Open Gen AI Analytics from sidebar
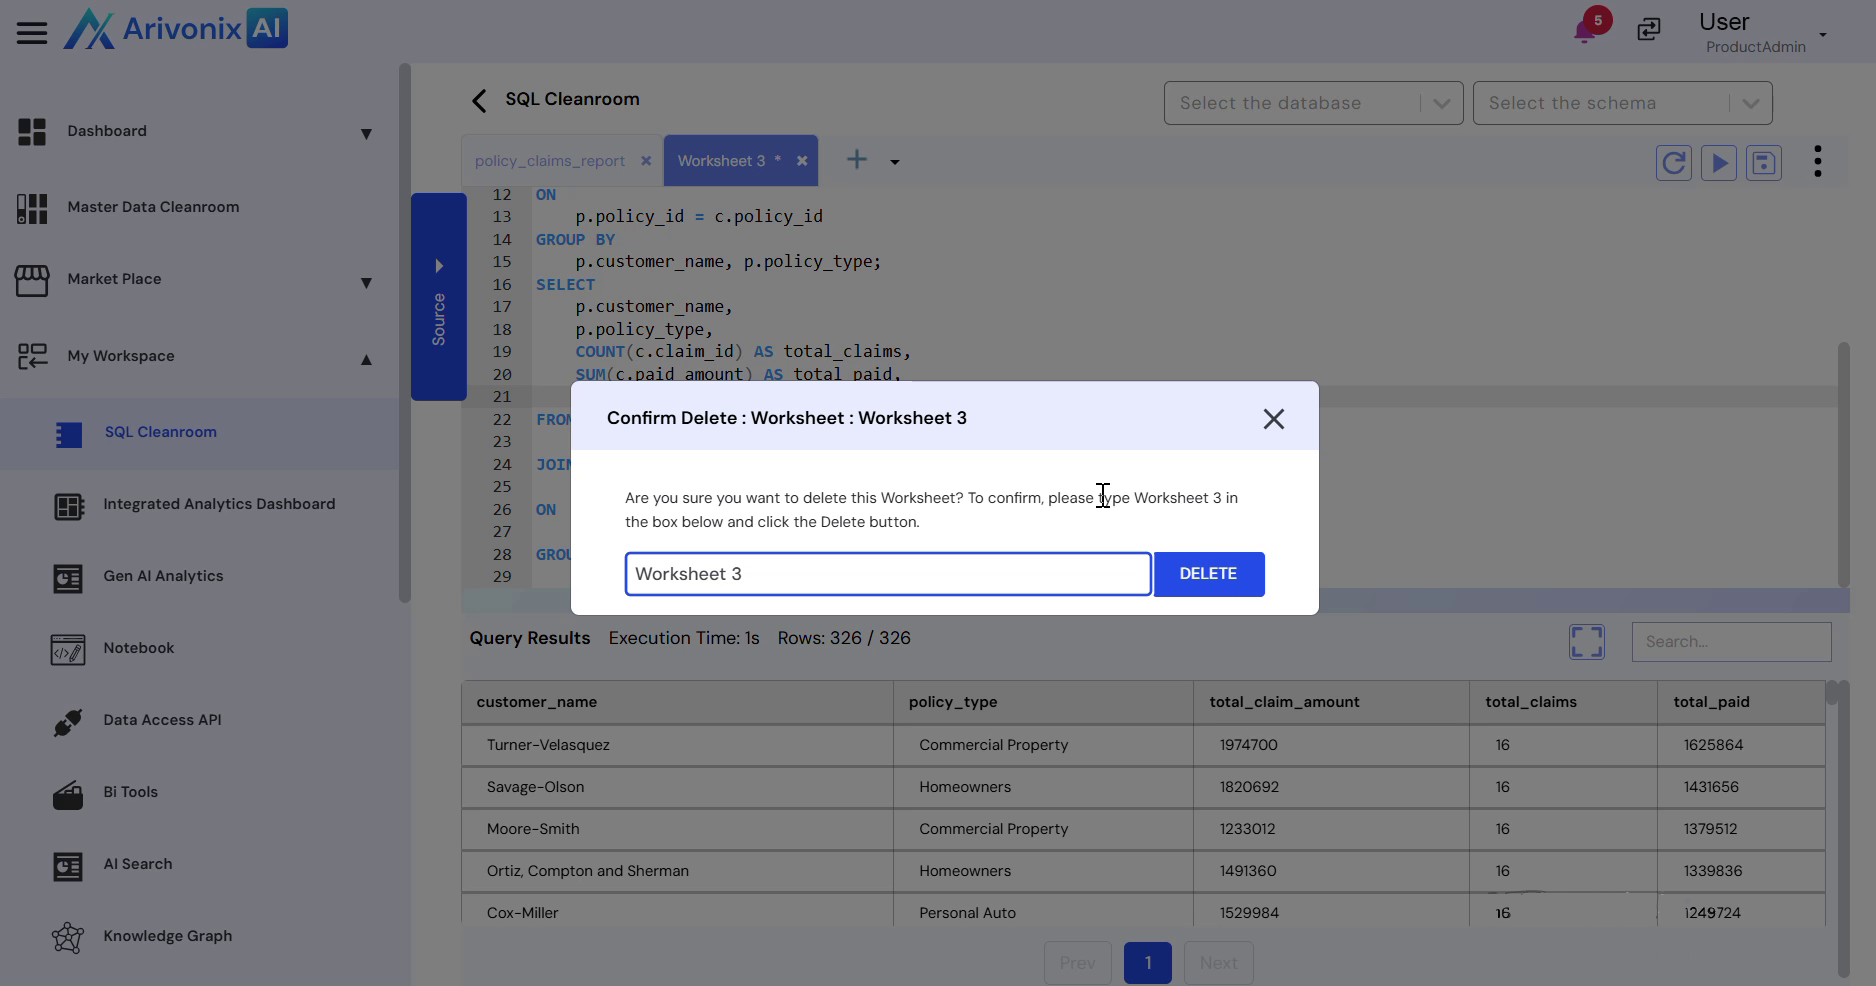Viewport: 1876px width, 986px height. click(163, 576)
